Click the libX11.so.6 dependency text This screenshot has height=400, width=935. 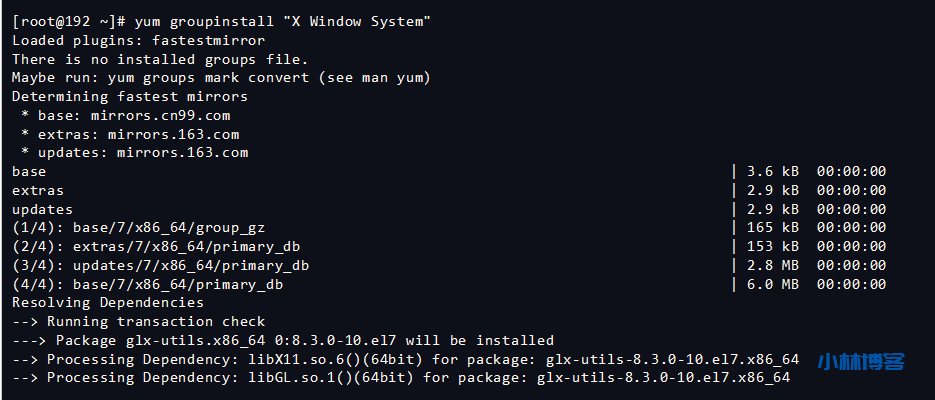(310, 359)
